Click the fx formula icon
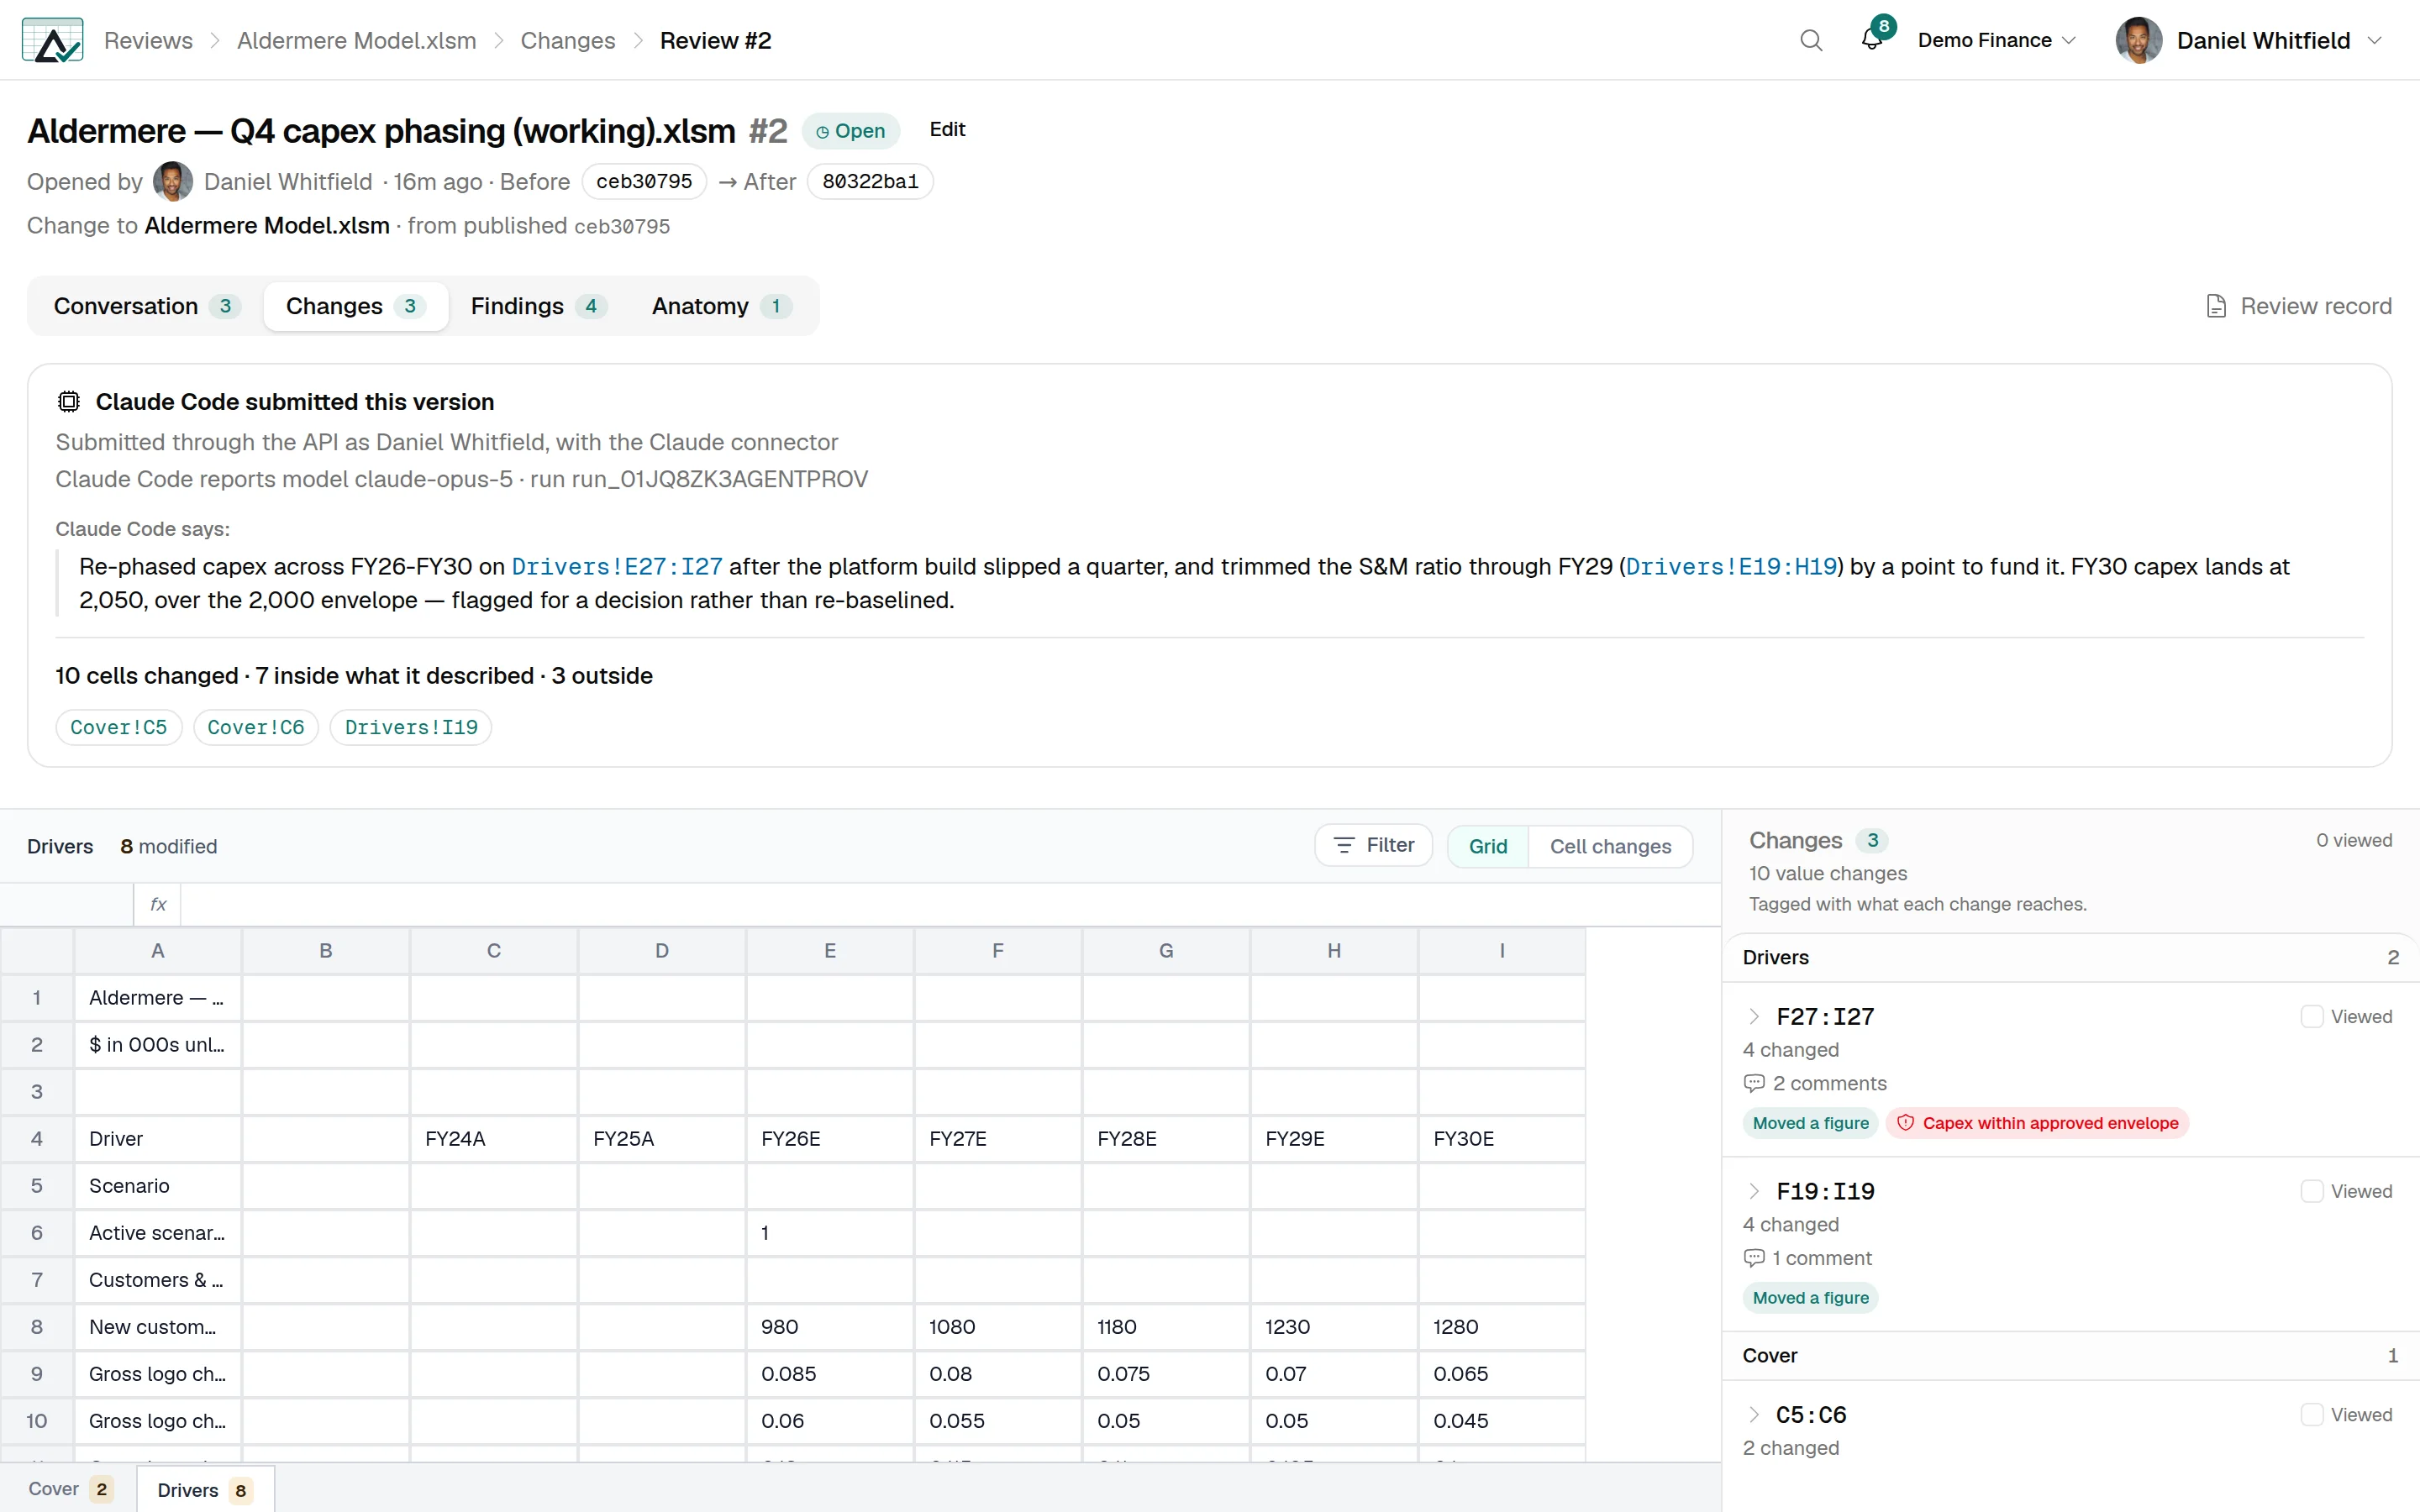Image resolution: width=2420 pixels, height=1512 pixels. coord(158,904)
